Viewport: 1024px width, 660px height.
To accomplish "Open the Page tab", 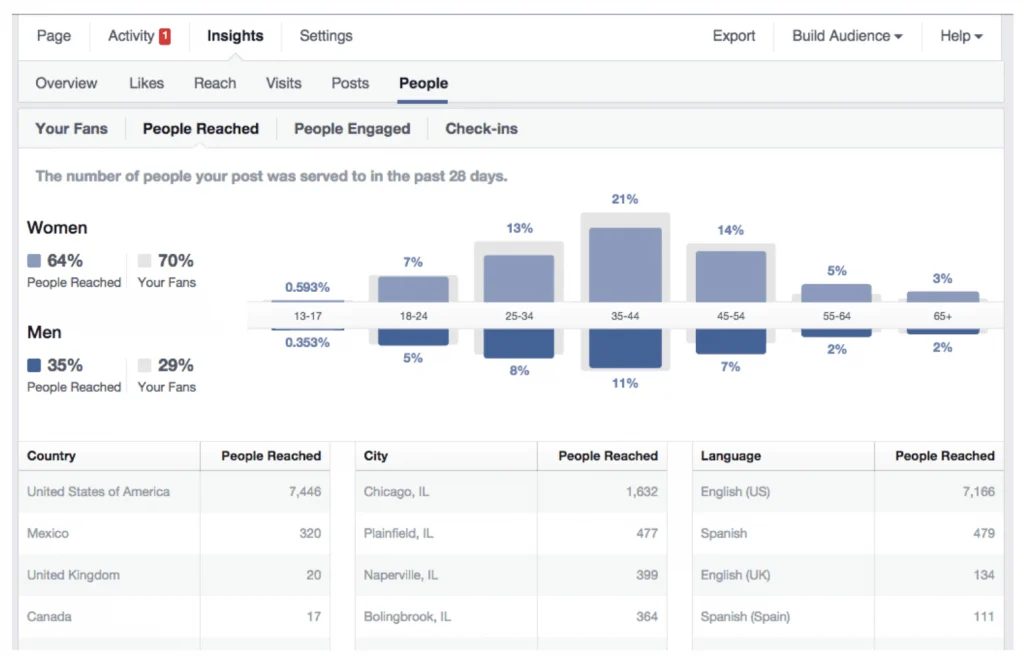I will pos(54,36).
